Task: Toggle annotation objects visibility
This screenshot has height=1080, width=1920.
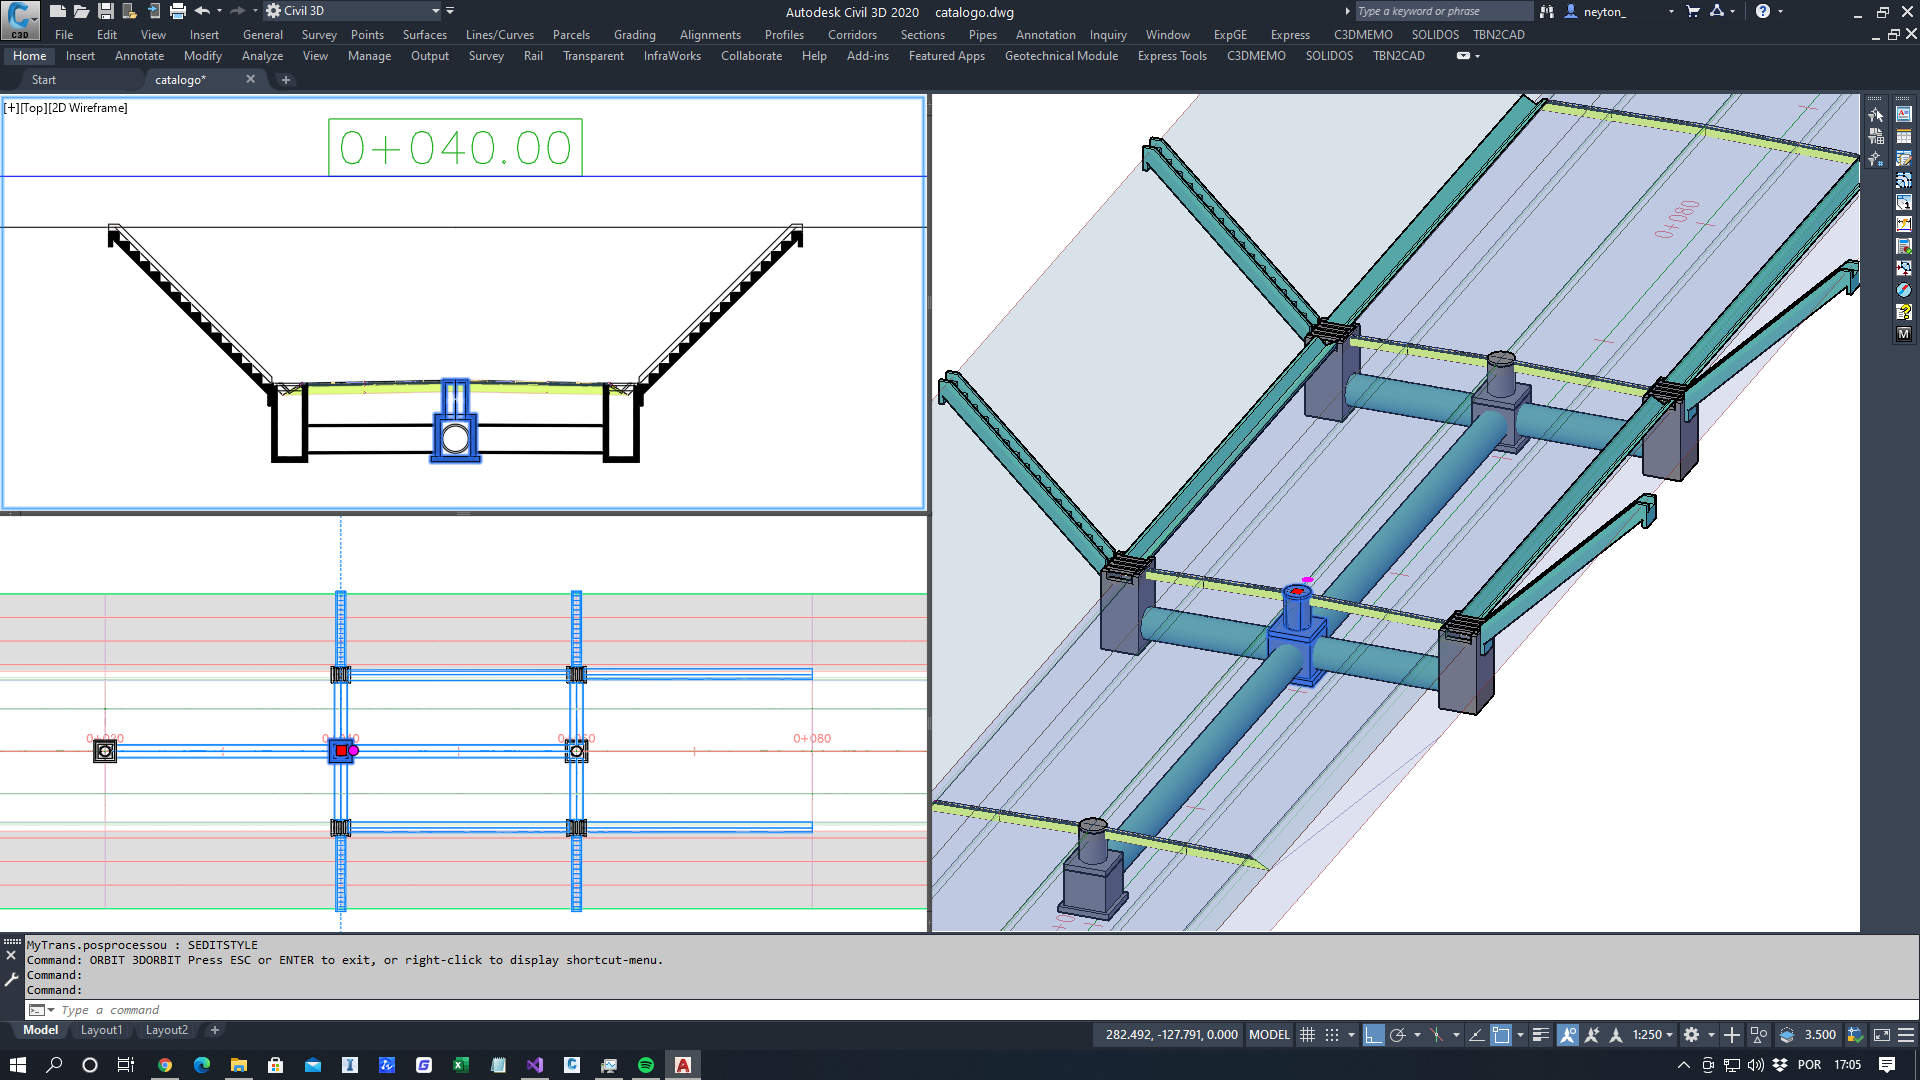Action: coord(1568,1035)
